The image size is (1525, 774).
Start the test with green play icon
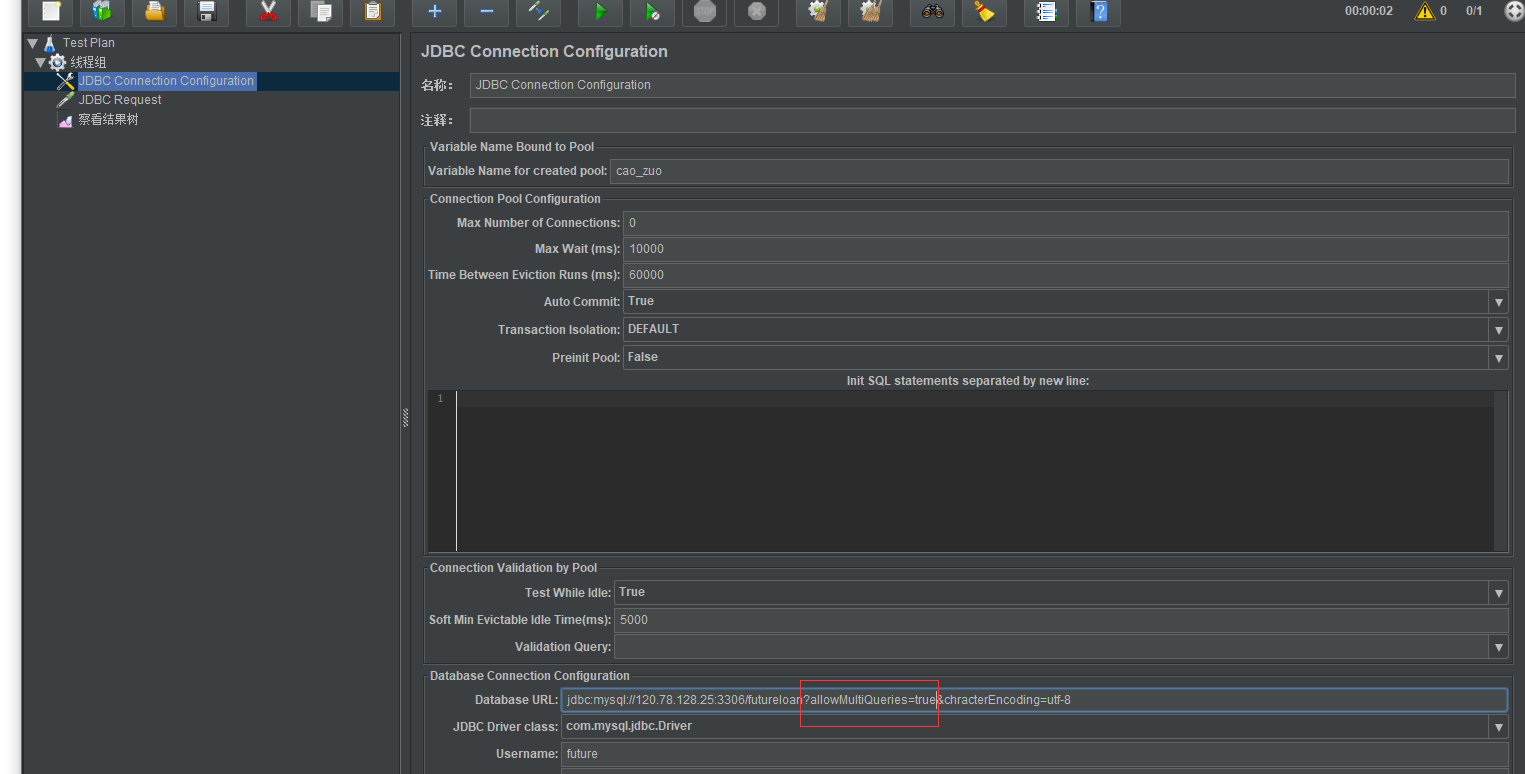click(x=601, y=12)
